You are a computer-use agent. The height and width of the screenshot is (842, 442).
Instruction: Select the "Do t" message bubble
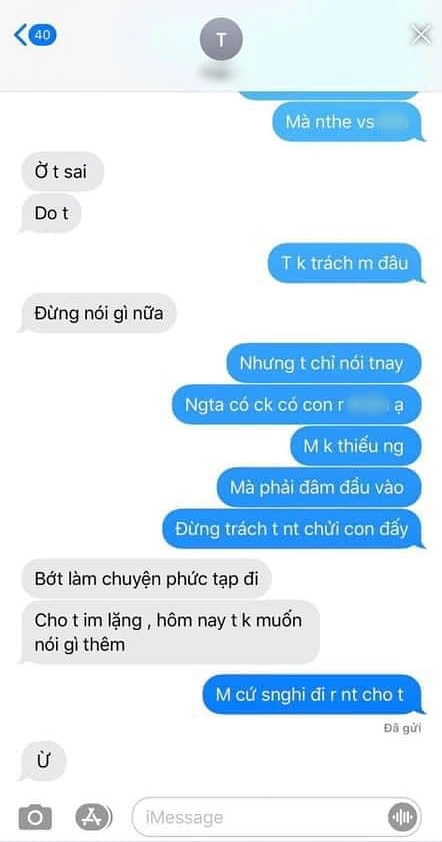[x=51, y=213]
